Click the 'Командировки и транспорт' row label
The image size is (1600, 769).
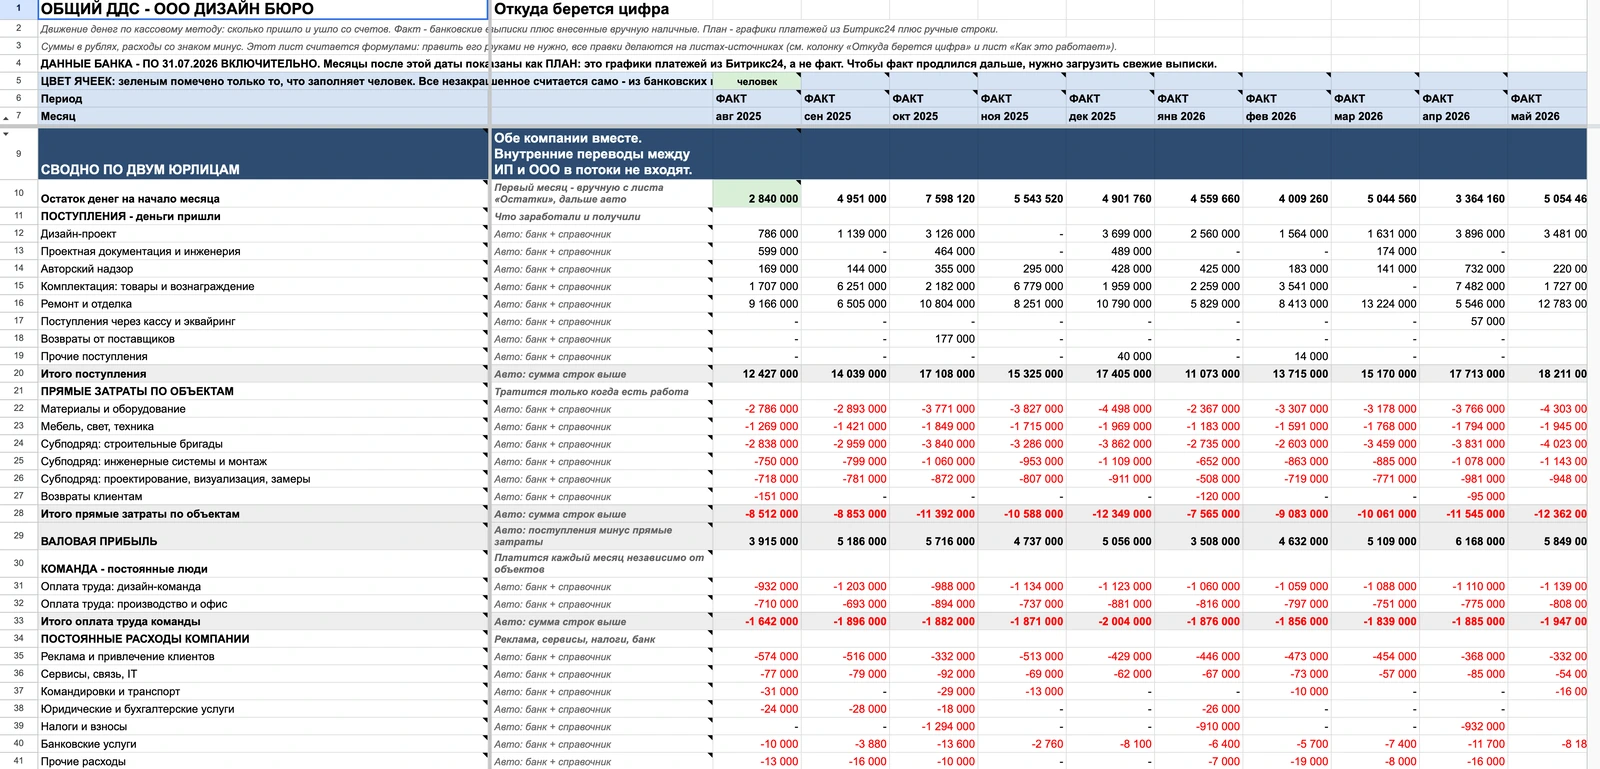coord(264,691)
